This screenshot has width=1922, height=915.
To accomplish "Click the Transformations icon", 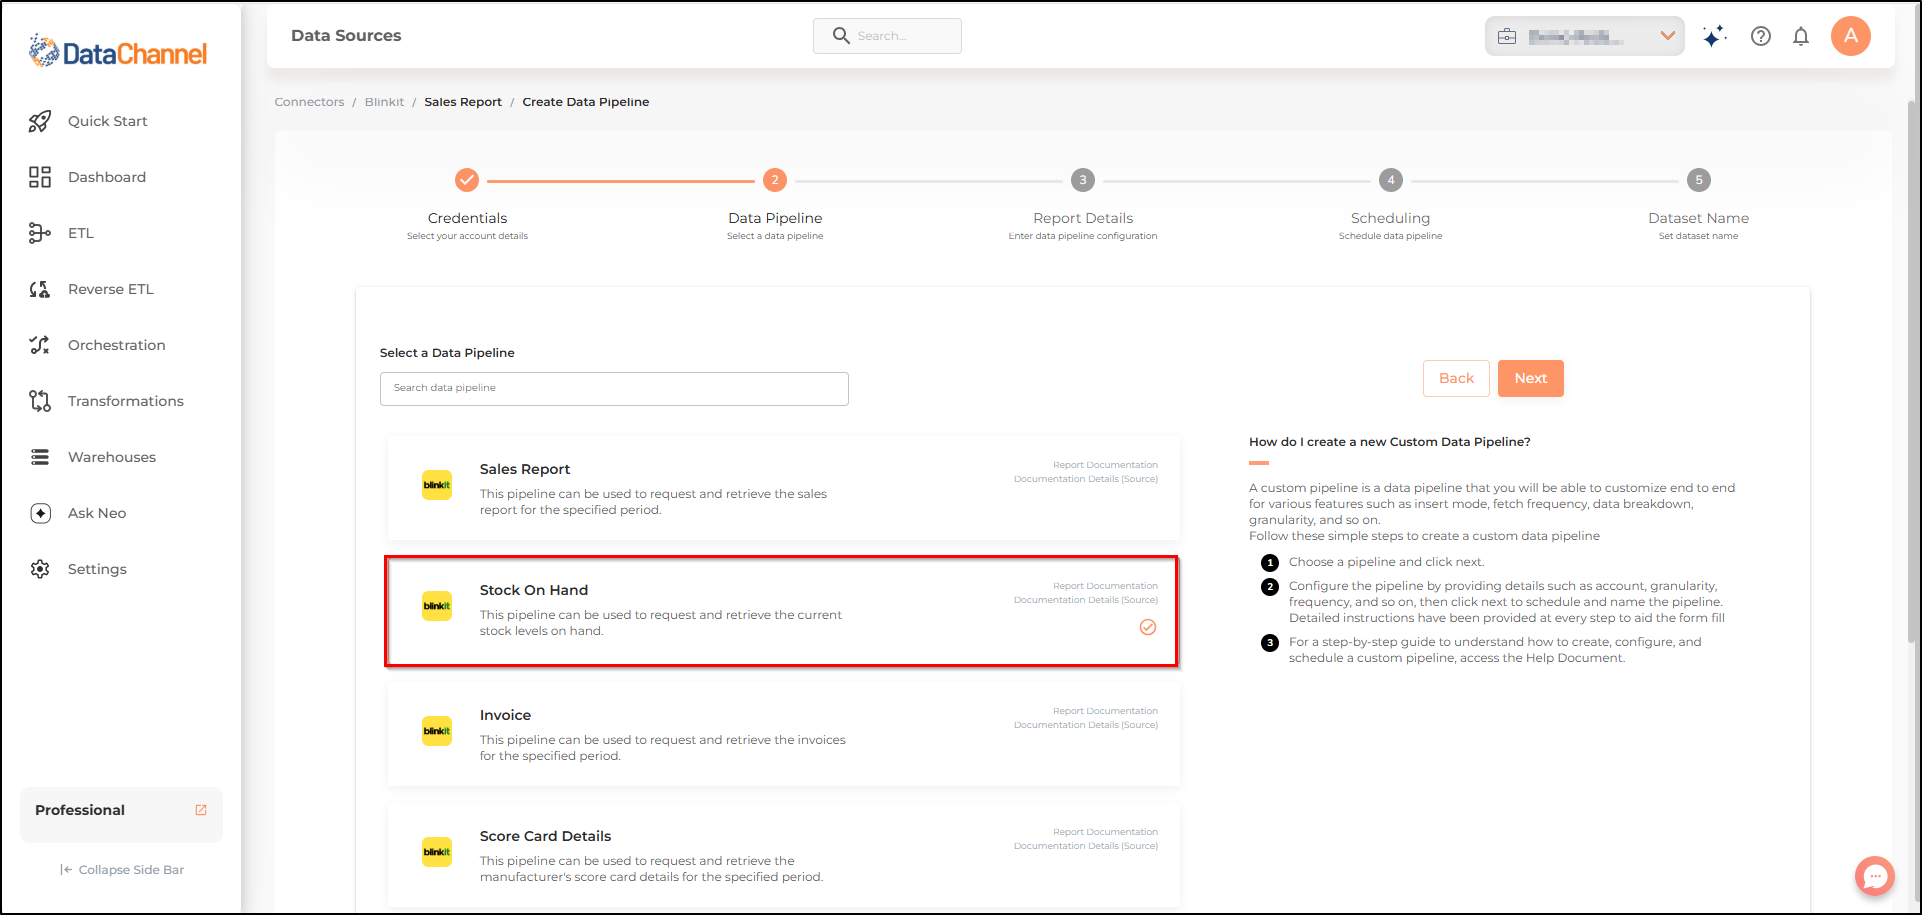I will pyautogui.click(x=40, y=401).
